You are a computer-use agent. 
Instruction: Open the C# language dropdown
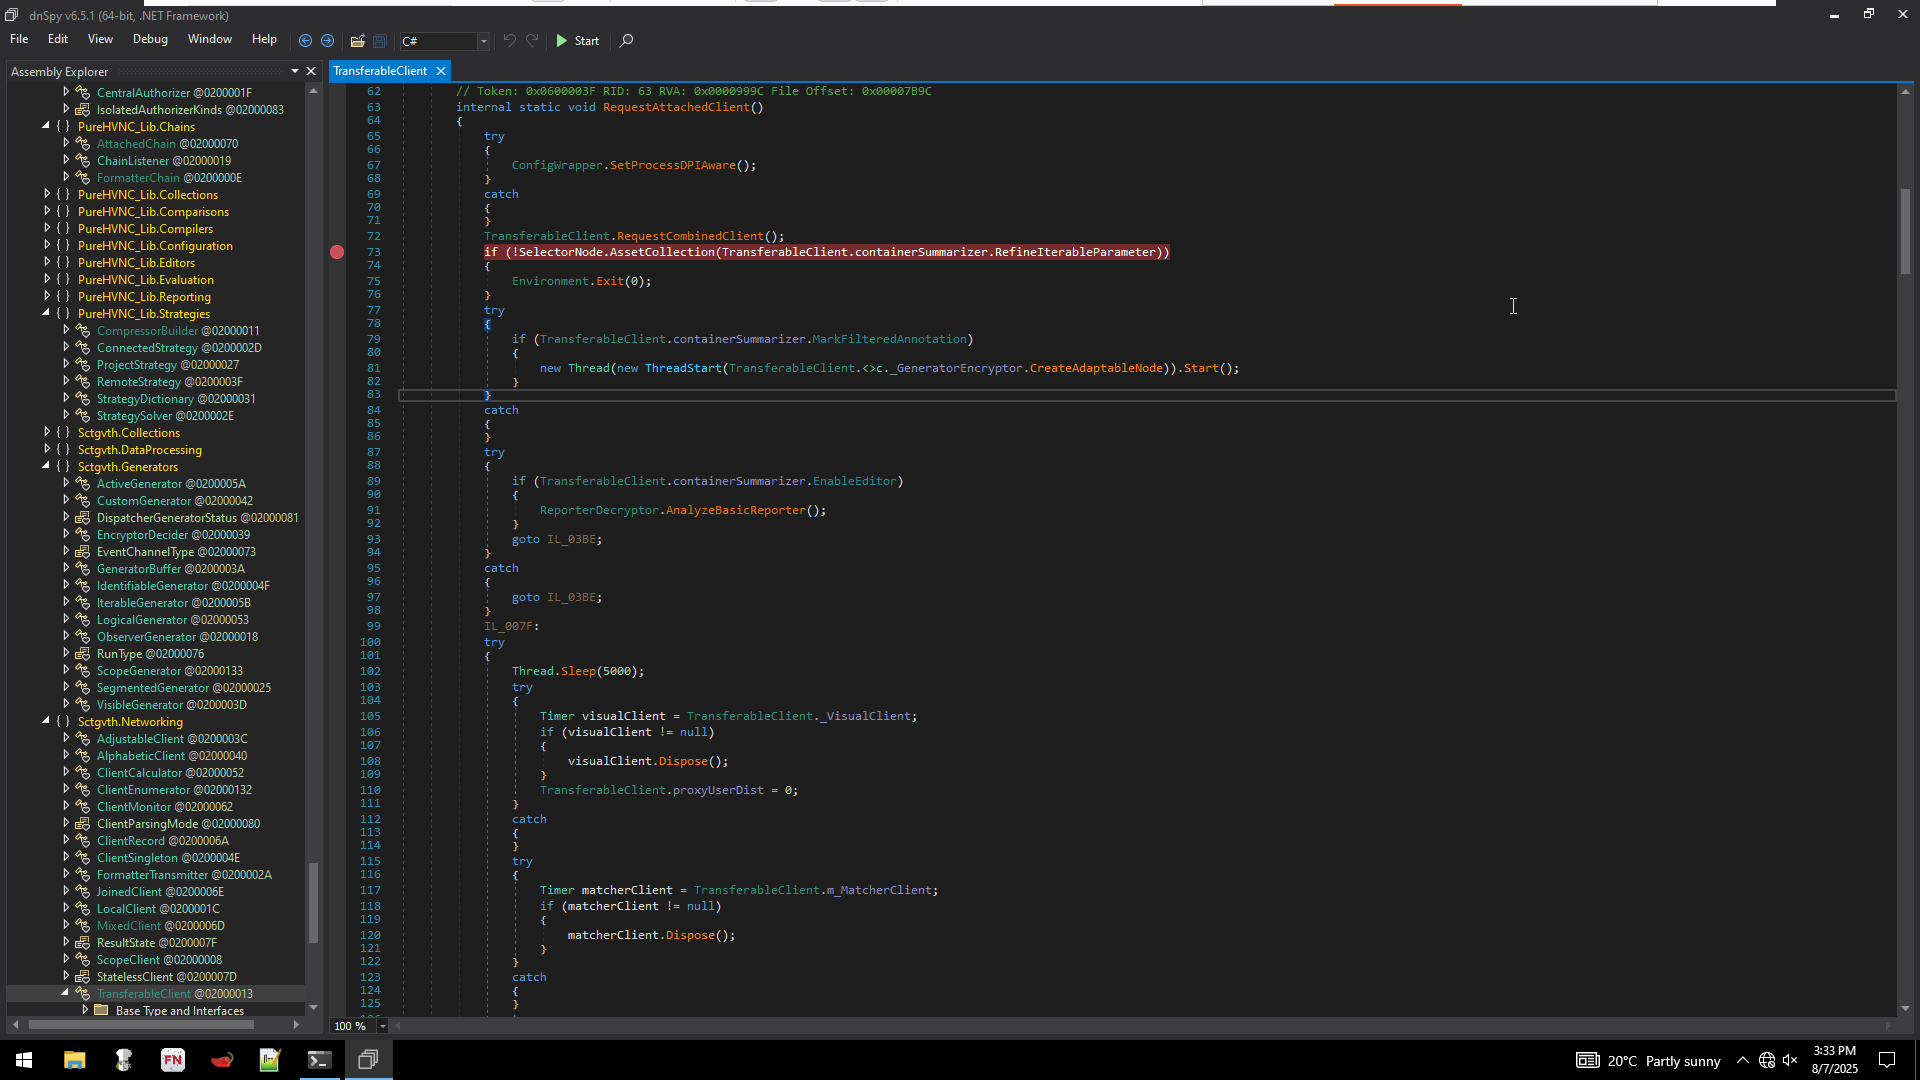483,41
